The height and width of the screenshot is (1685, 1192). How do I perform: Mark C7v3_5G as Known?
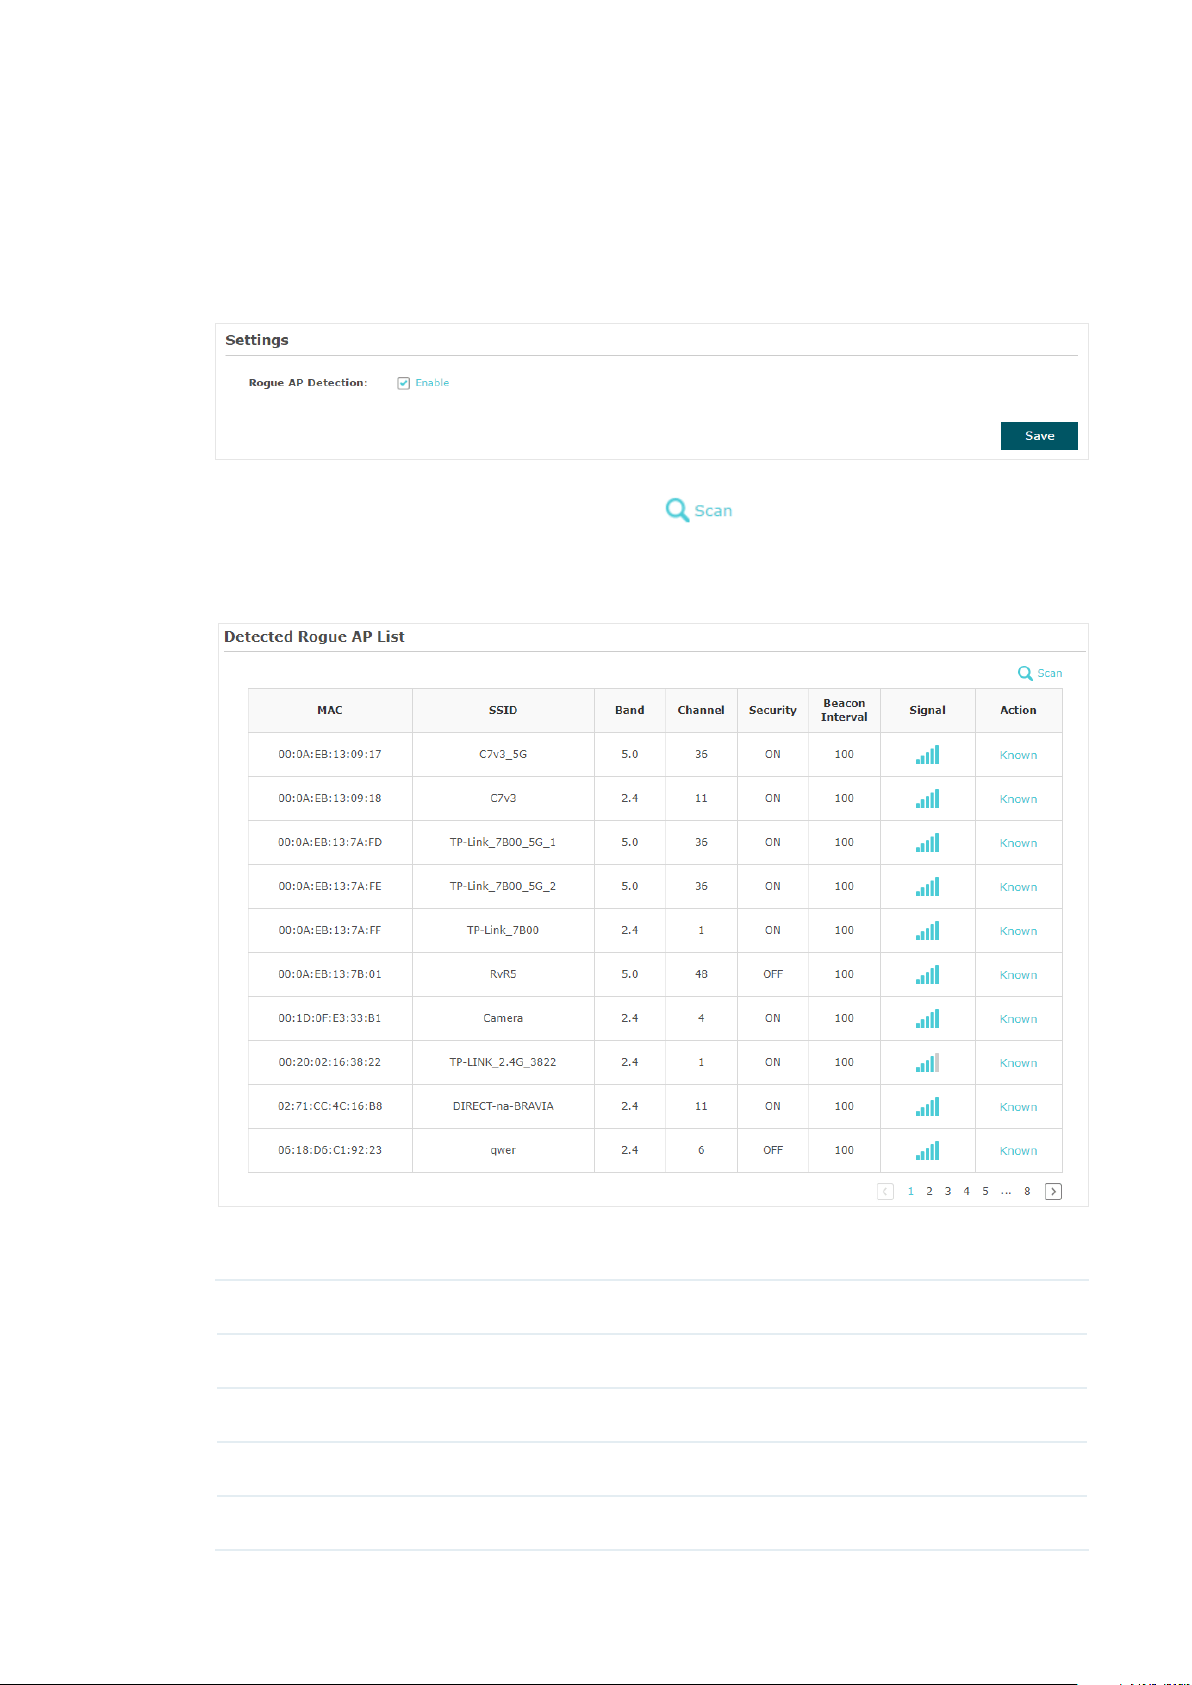click(1018, 755)
